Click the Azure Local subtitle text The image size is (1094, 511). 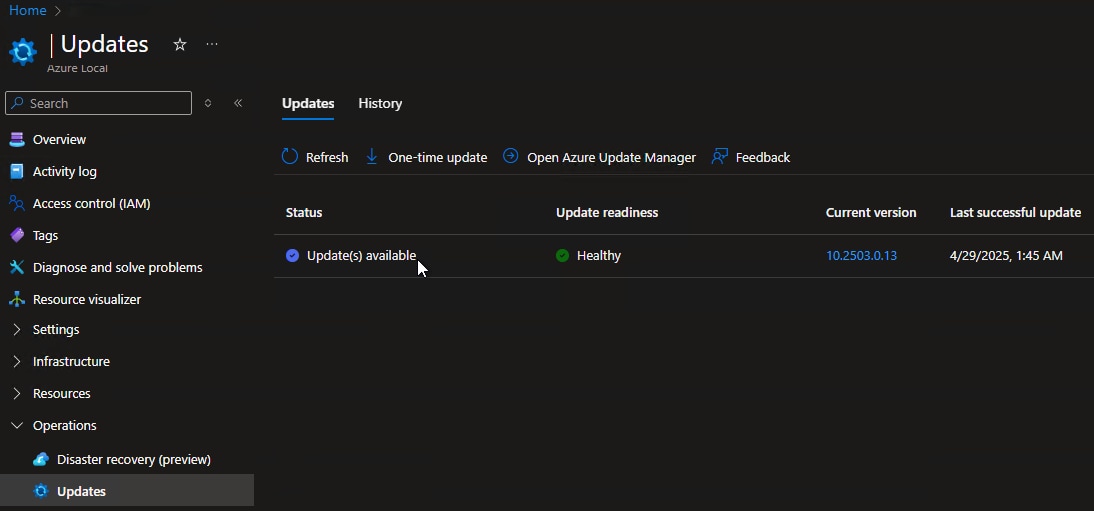click(77, 68)
